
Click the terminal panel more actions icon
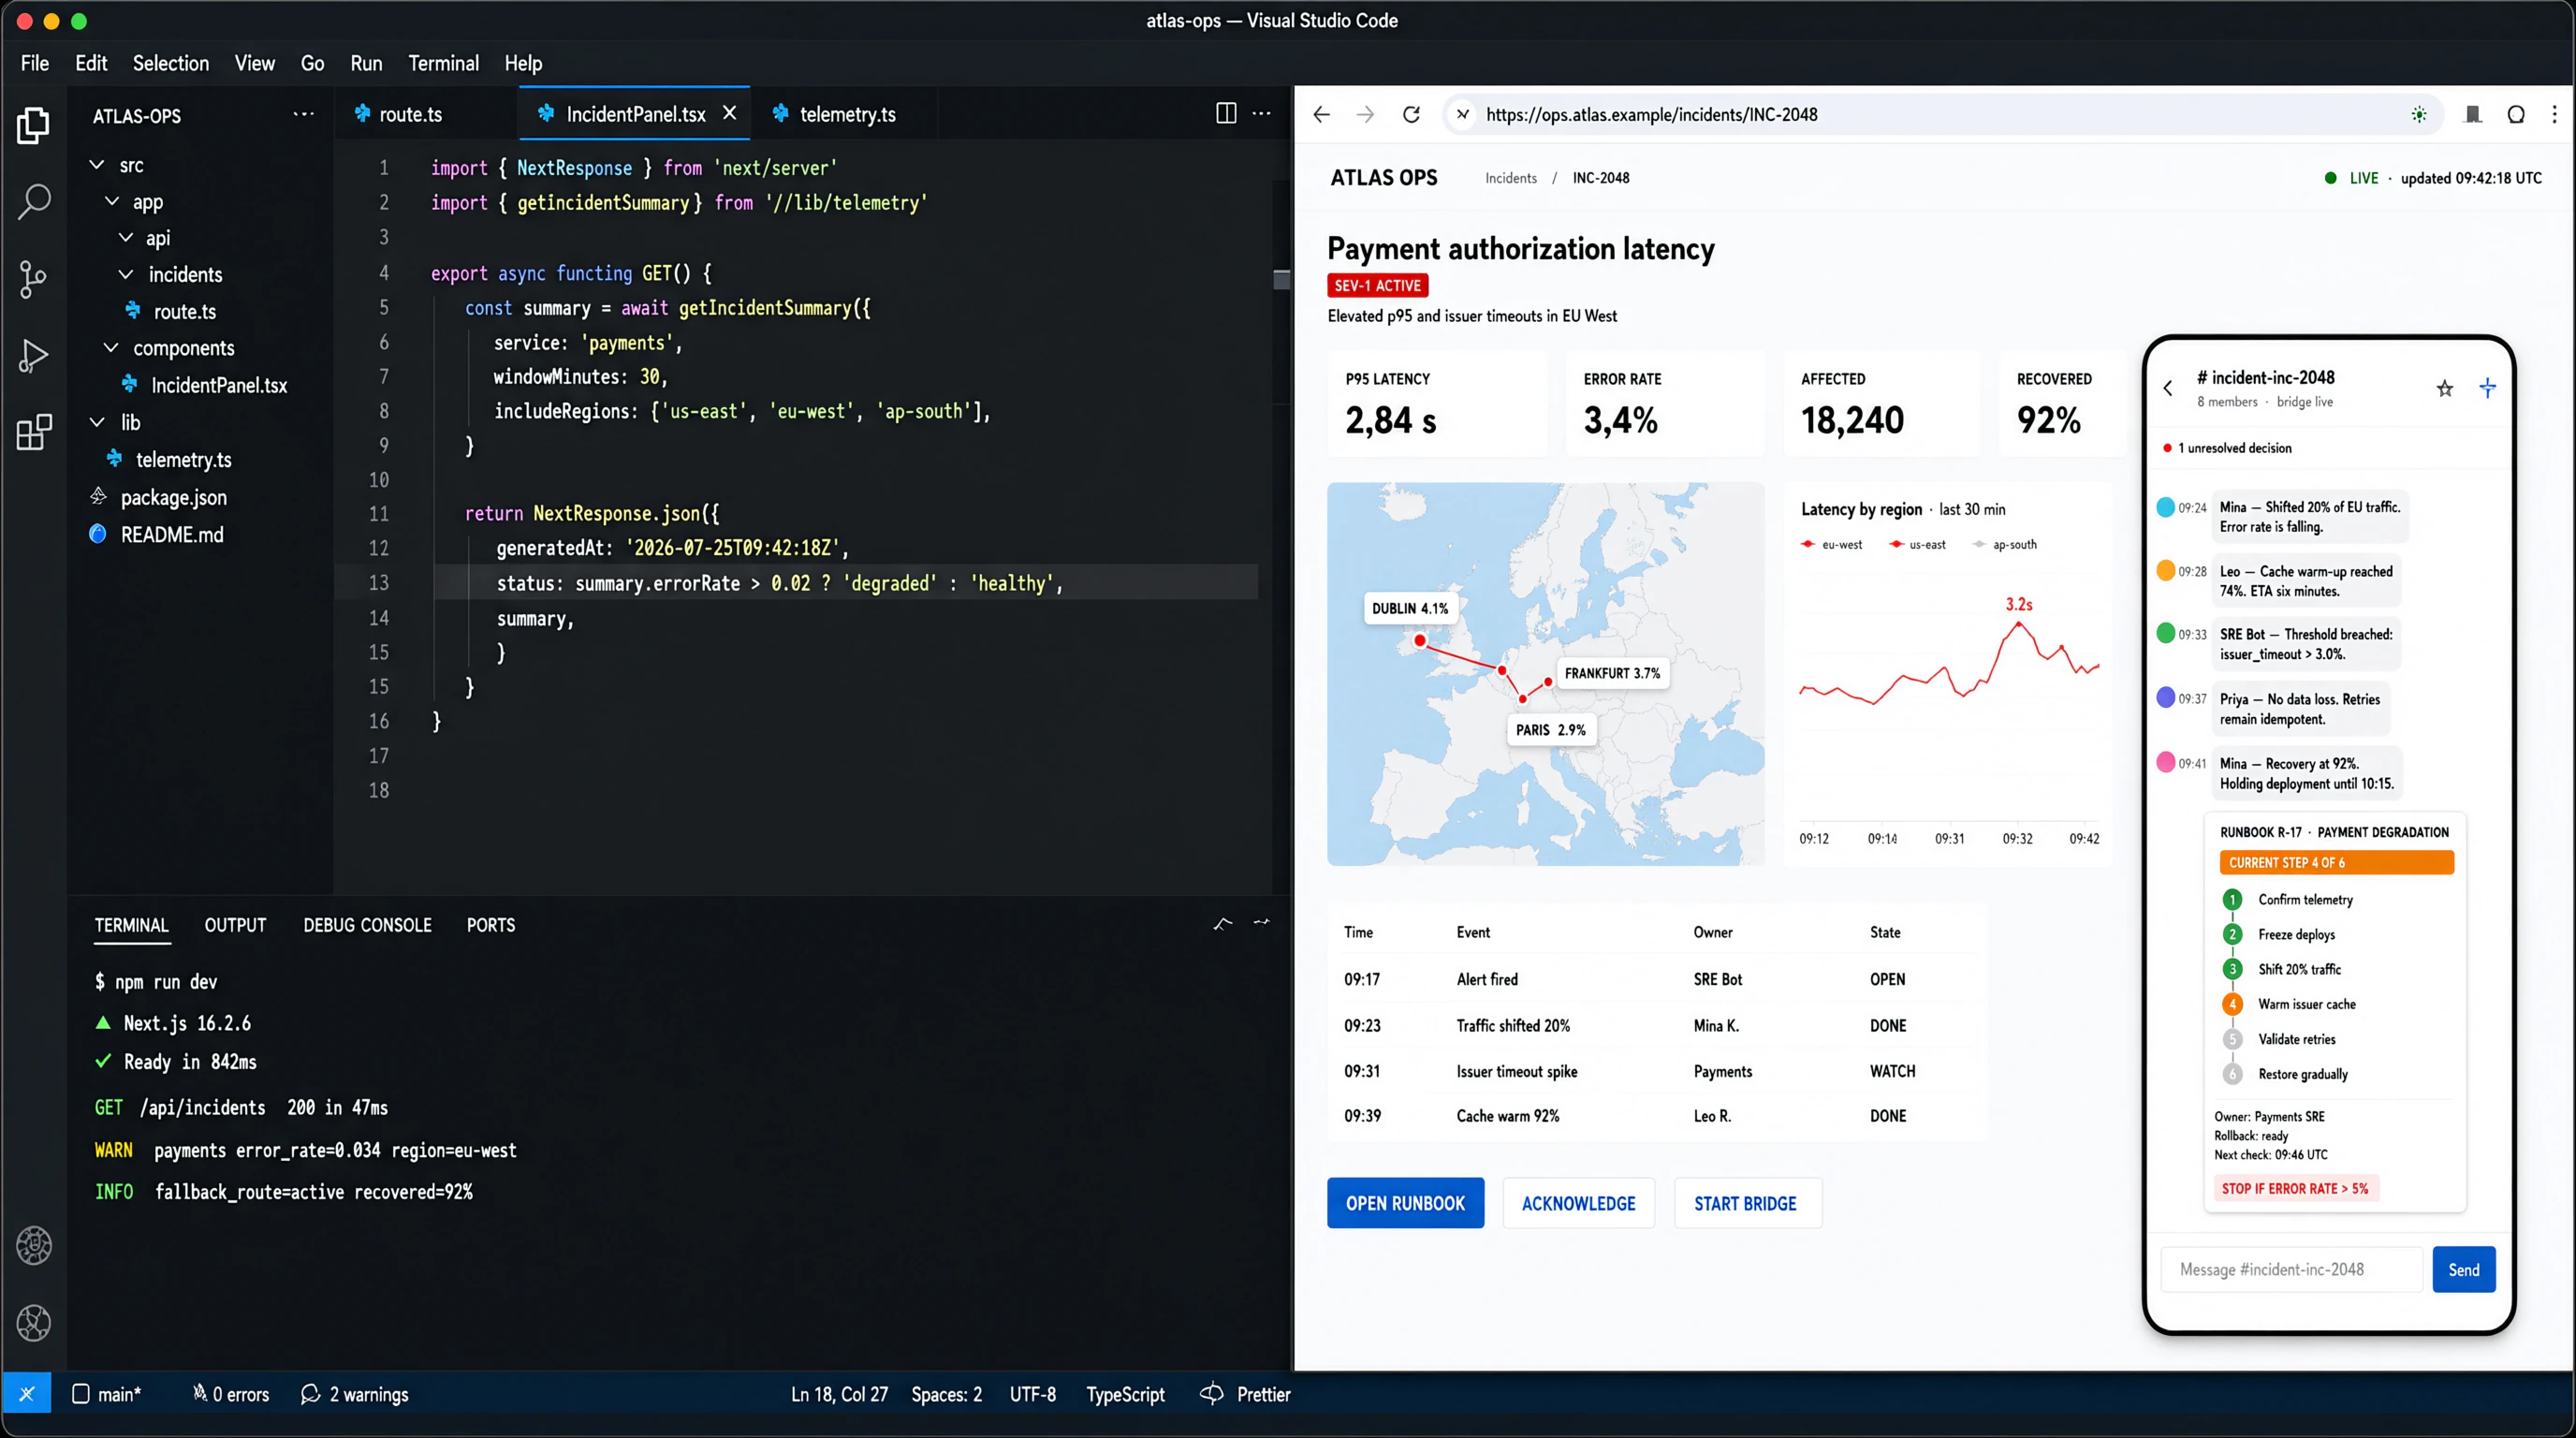pos(1262,923)
